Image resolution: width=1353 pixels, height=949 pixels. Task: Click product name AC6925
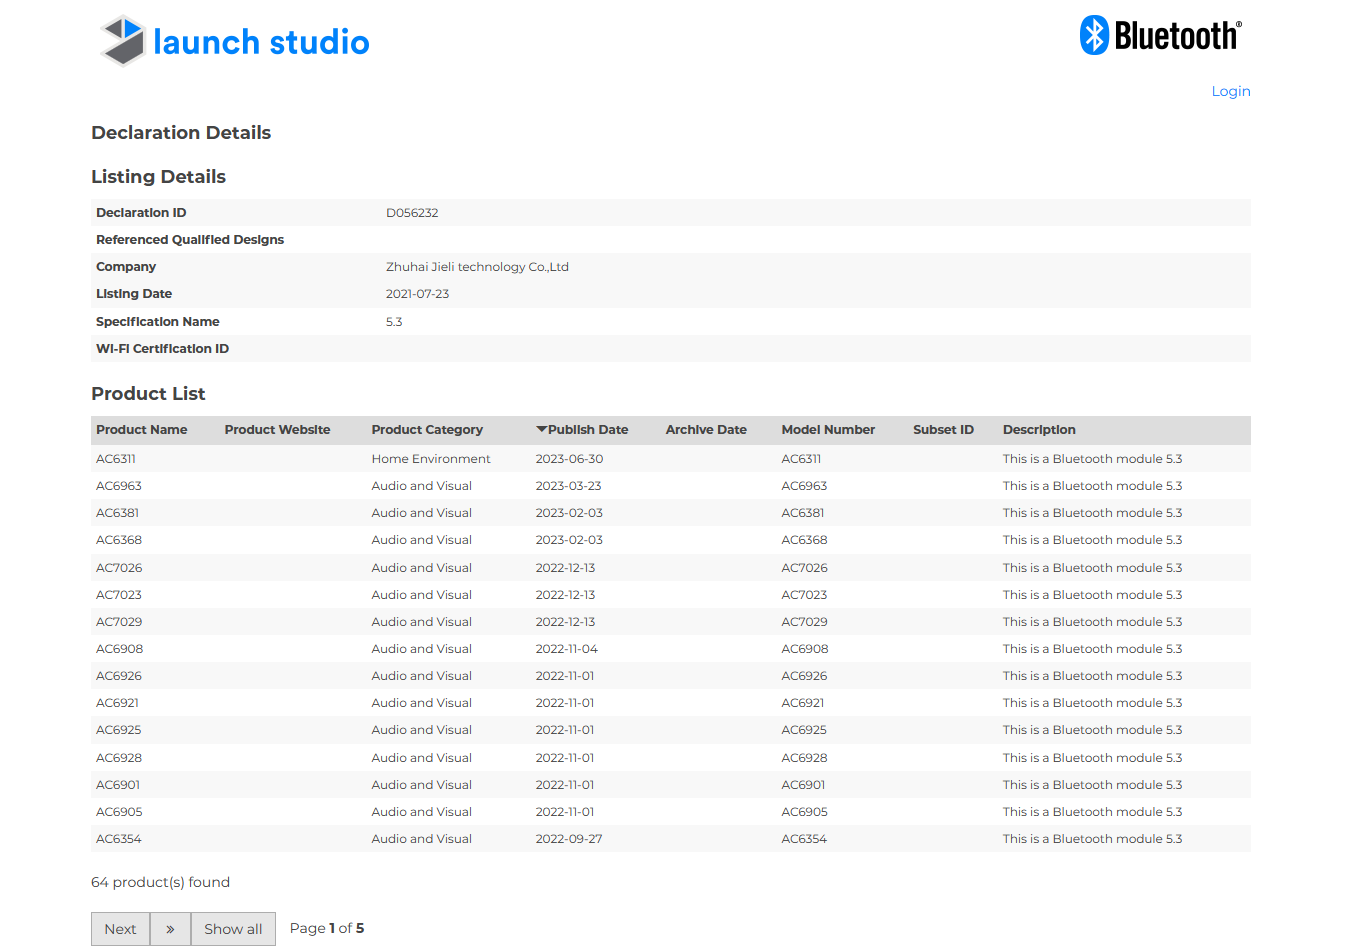click(119, 730)
